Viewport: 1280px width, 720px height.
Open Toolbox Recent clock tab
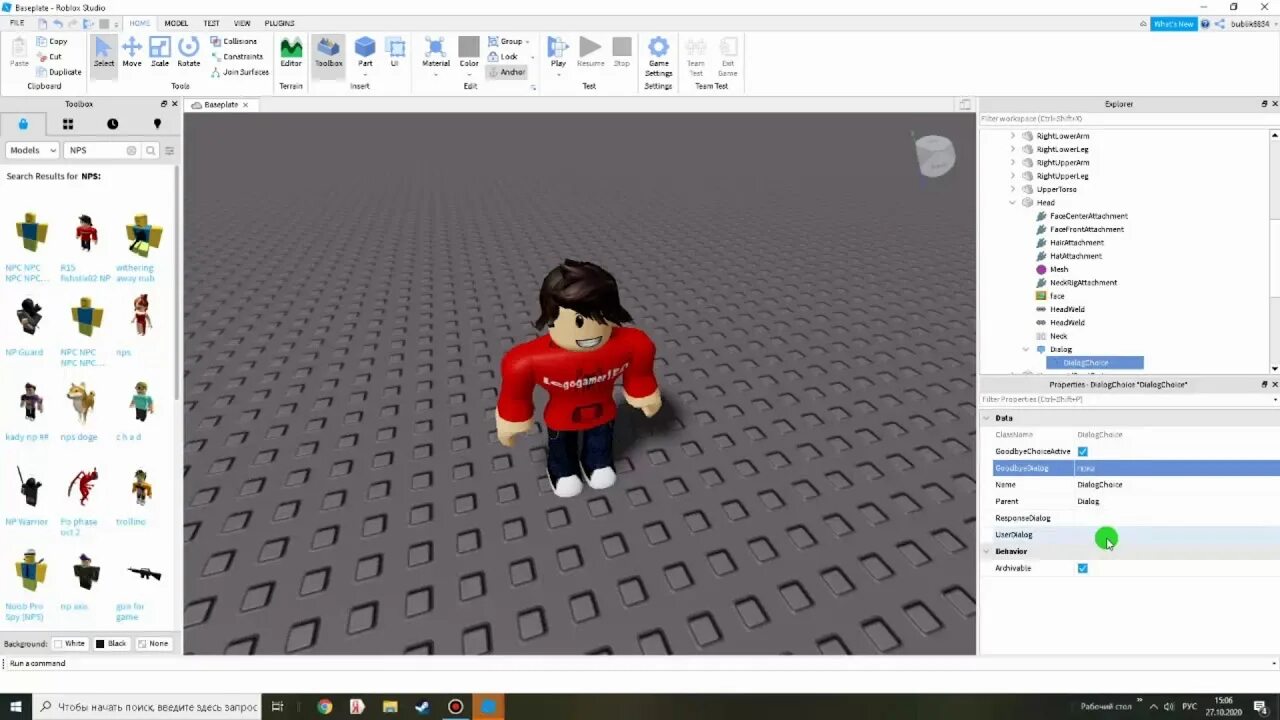(x=112, y=124)
